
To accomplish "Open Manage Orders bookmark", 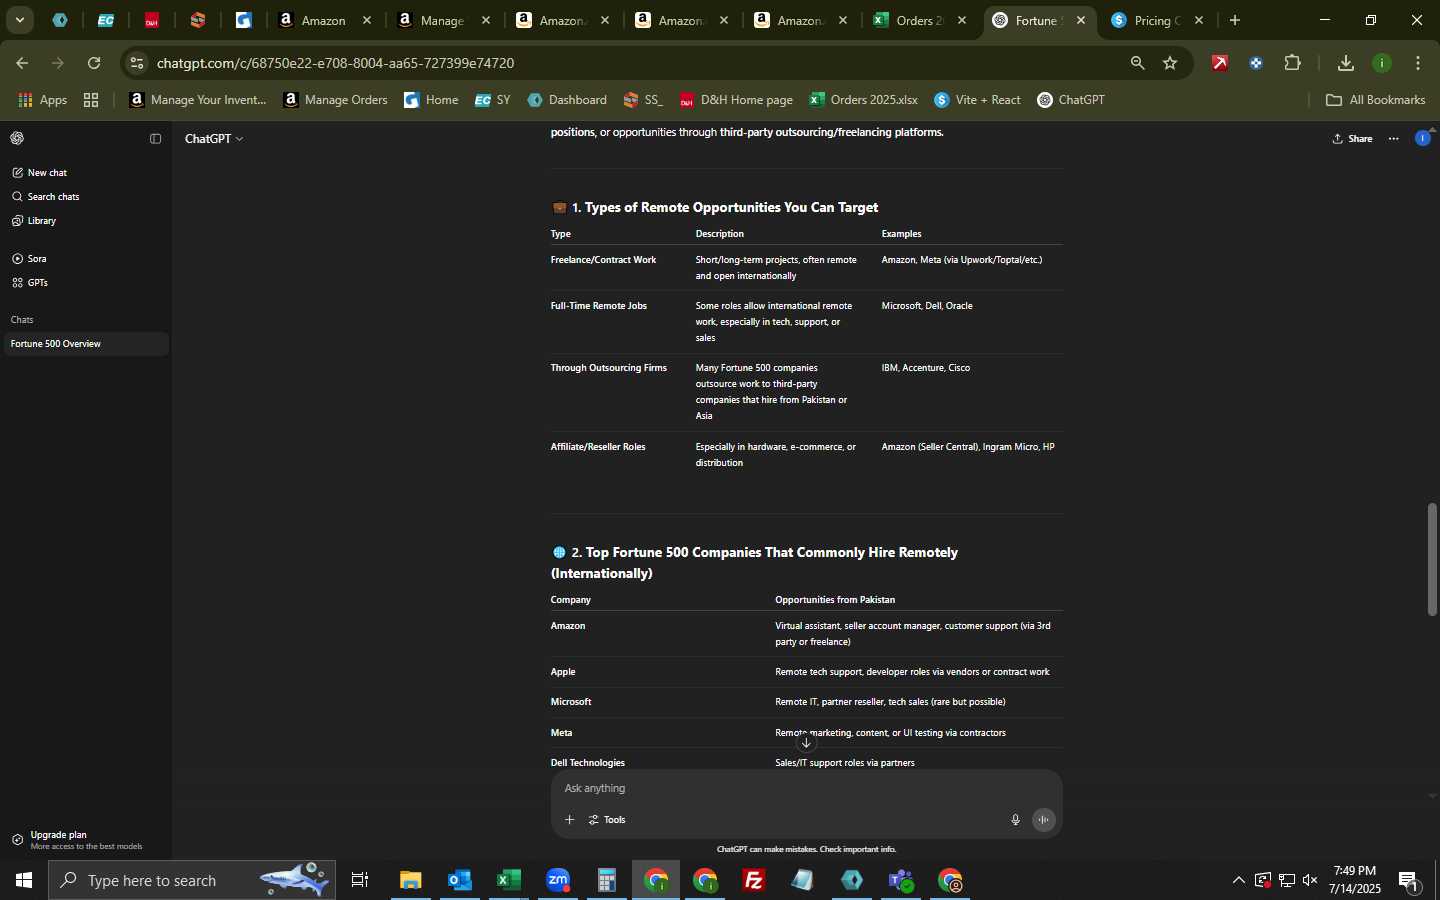I will click(336, 100).
